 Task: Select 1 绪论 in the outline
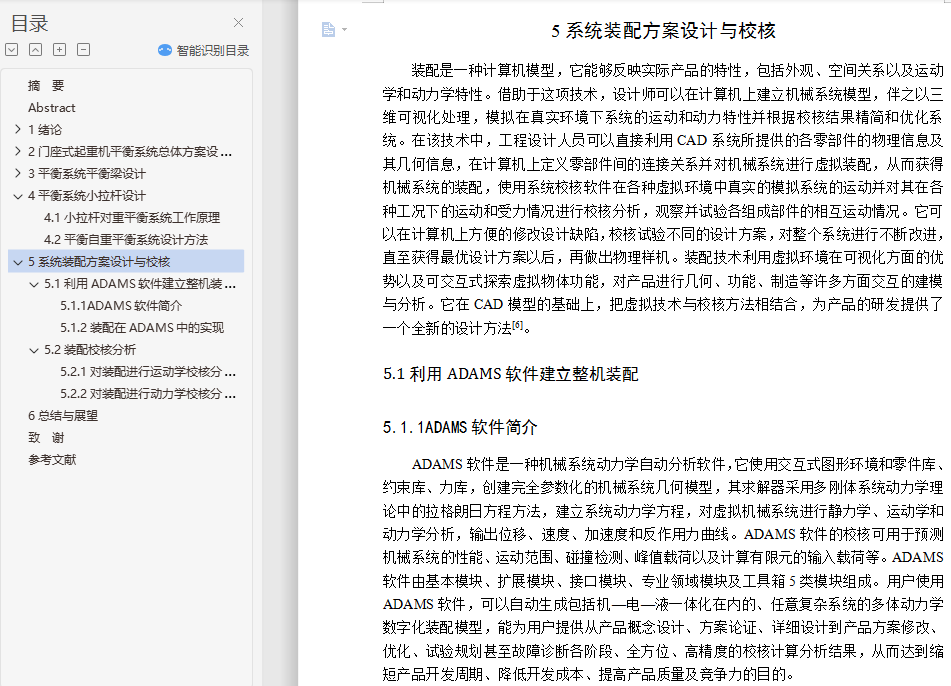tap(45, 129)
